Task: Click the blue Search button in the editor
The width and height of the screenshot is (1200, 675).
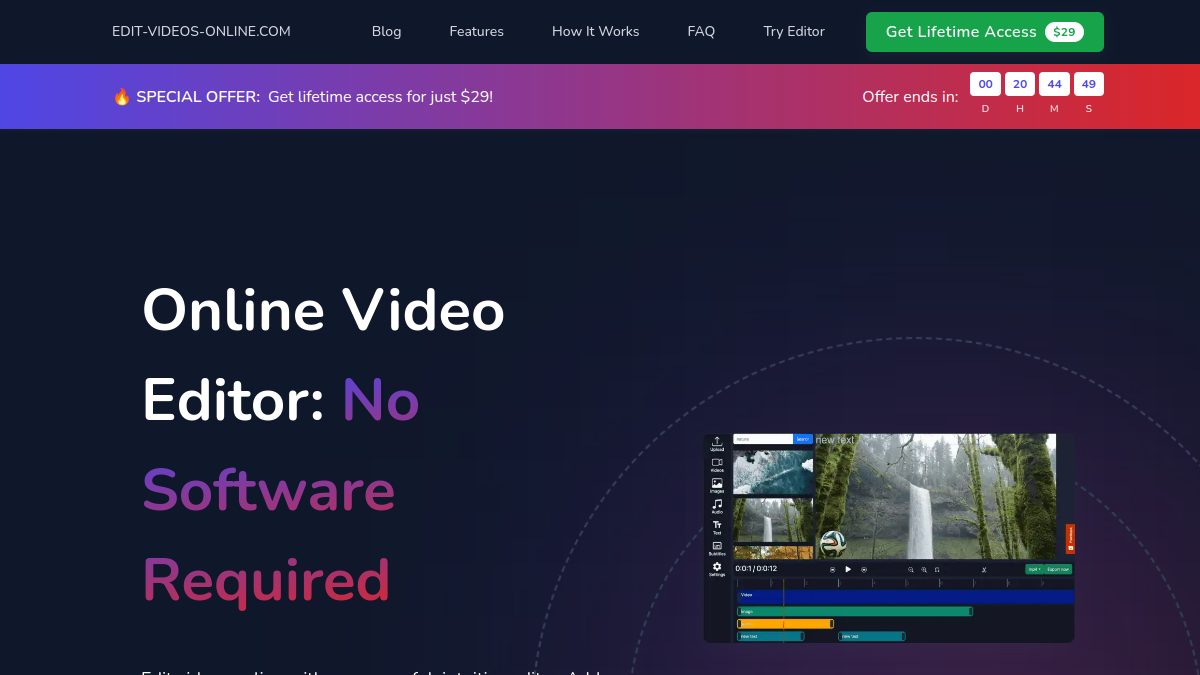Action: tap(803, 439)
